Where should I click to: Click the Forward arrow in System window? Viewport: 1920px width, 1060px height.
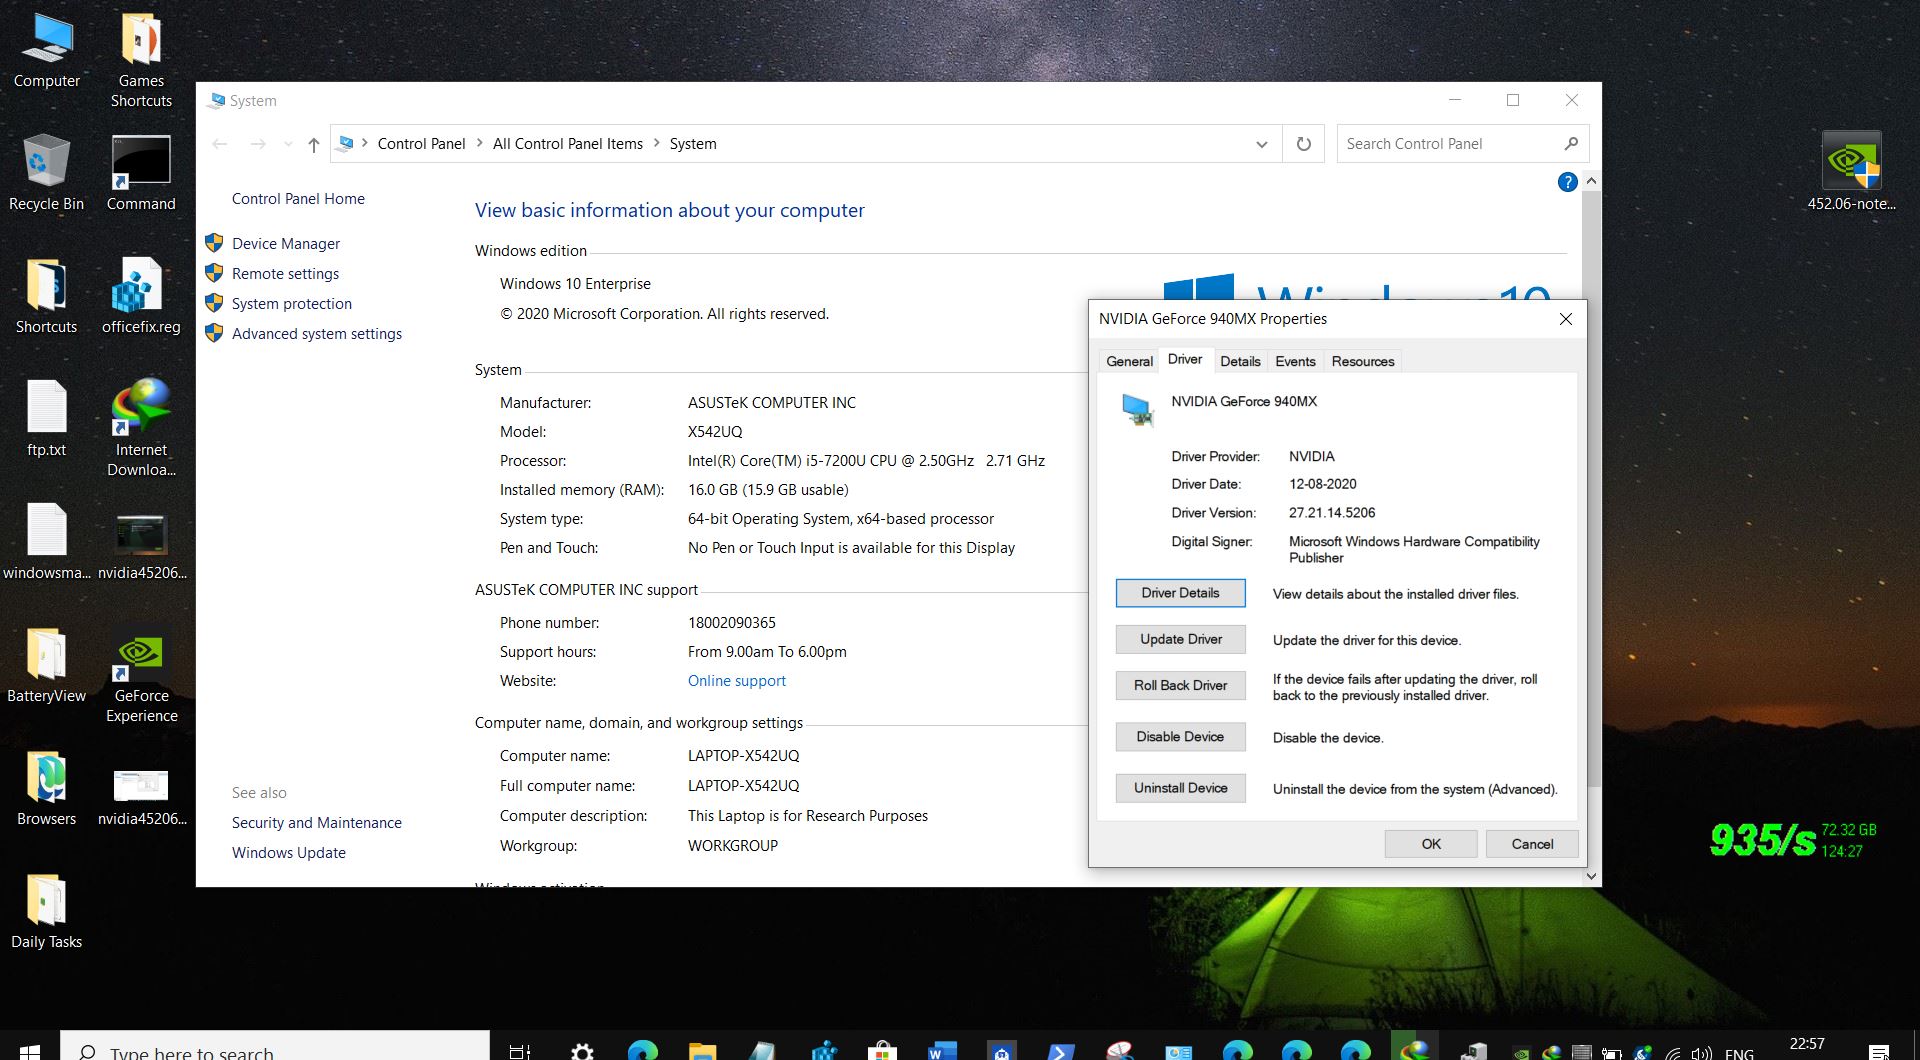(x=258, y=145)
